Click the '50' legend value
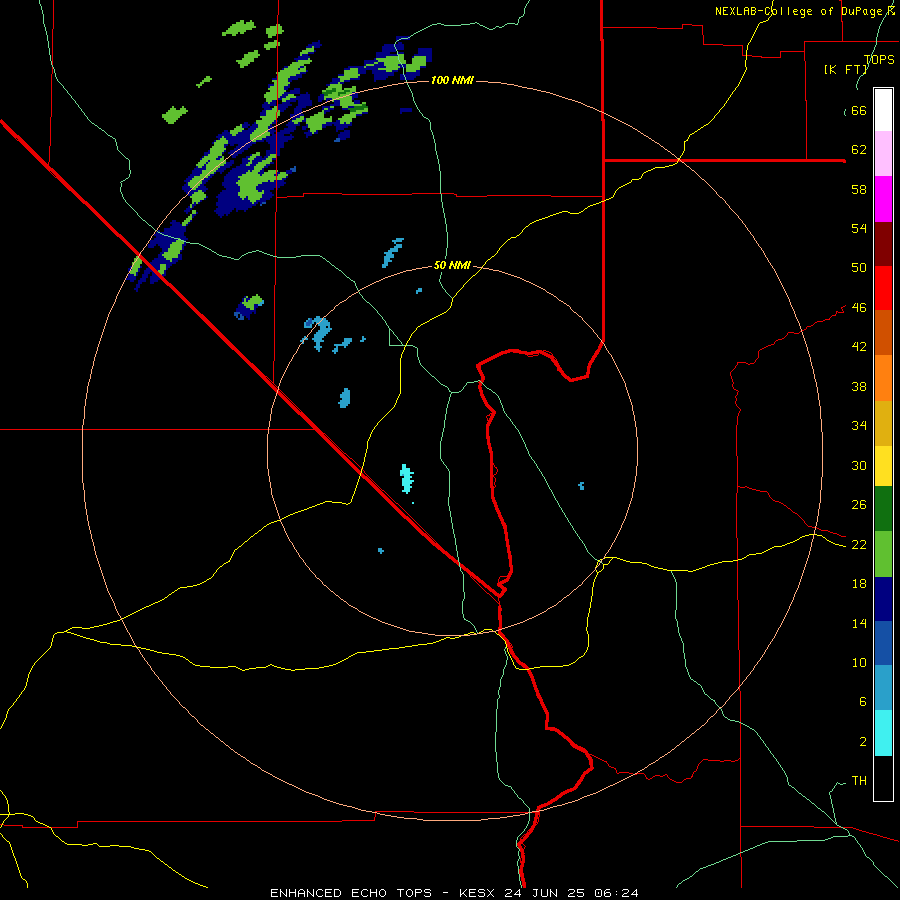This screenshot has height=900, width=900. tap(859, 267)
